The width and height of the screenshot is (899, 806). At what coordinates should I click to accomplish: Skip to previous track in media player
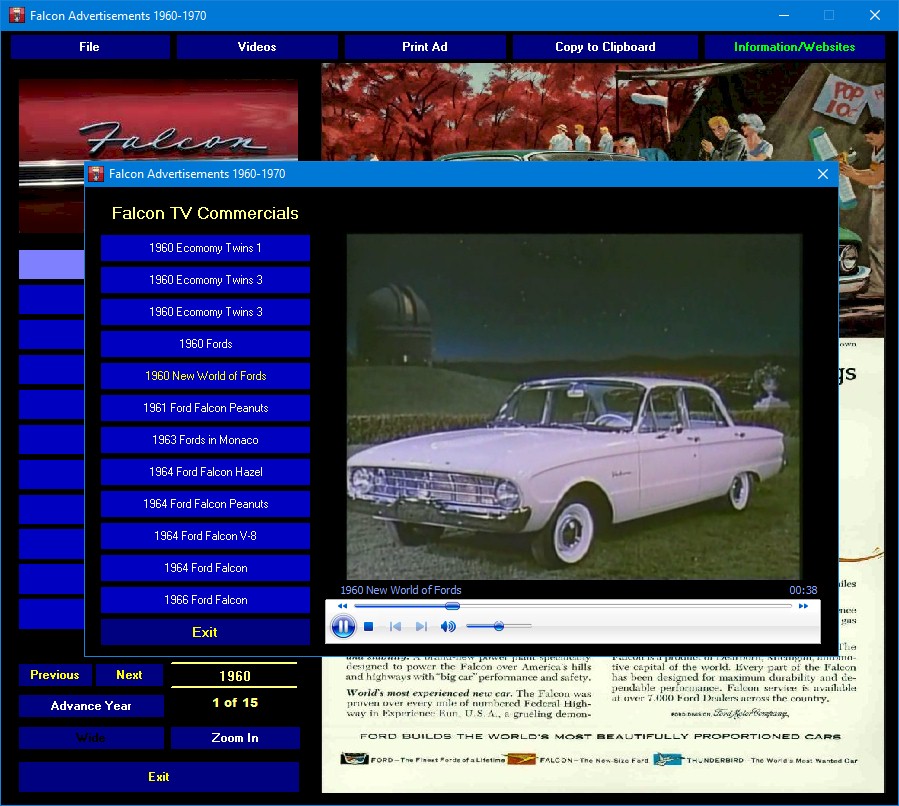click(x=395, y=627)
